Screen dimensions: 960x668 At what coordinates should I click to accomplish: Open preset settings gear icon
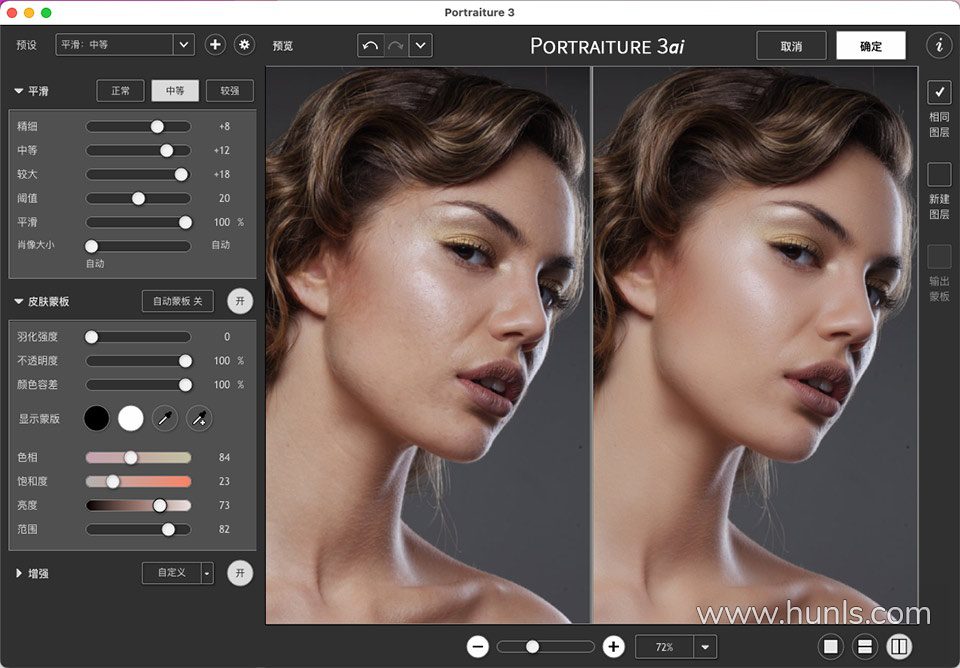[244, 45]
